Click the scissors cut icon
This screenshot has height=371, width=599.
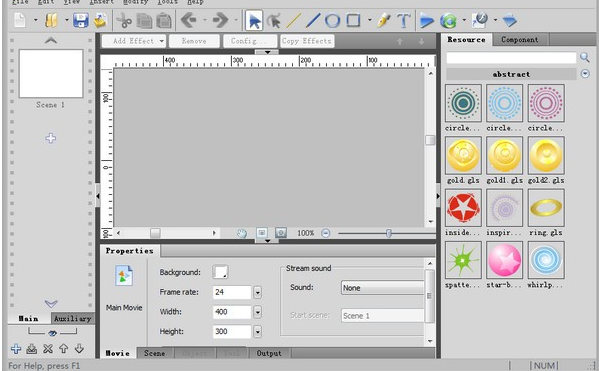pyautogui.click(x=124, y=20)
